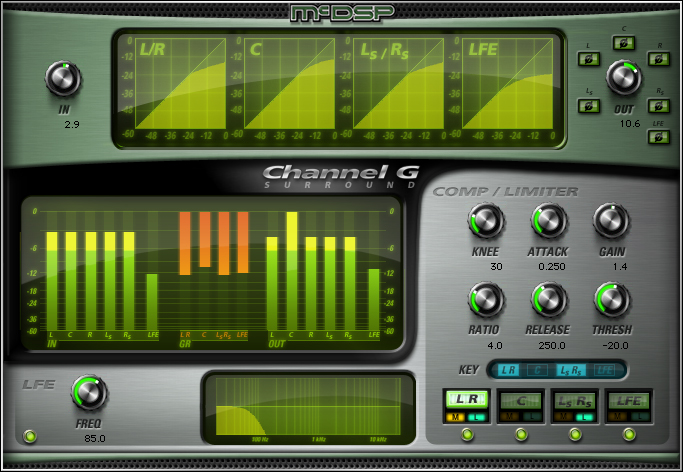Toggle L button under Ls Rs group

585,417
